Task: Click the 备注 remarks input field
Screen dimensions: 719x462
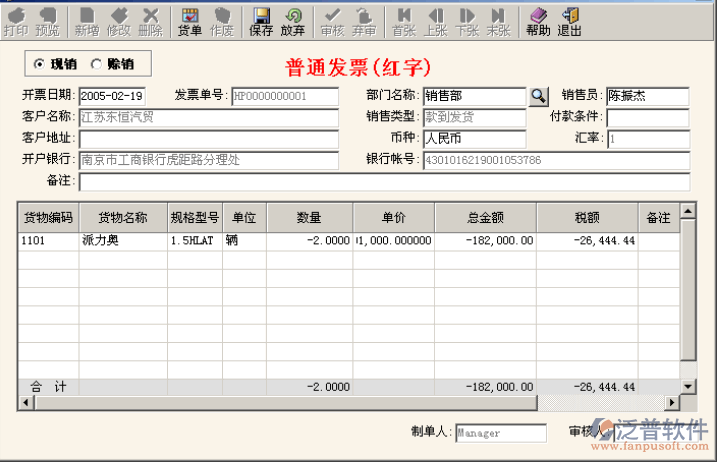Action: tap(384, 182)
